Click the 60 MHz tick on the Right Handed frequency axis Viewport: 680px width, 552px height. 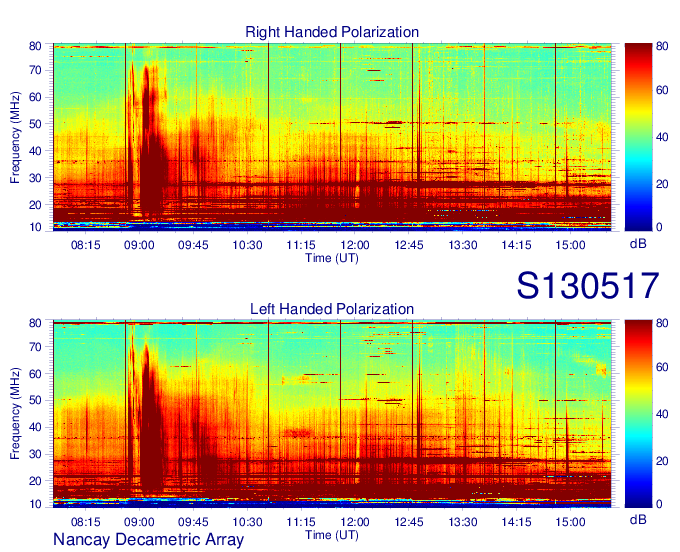tap(35, 97)
